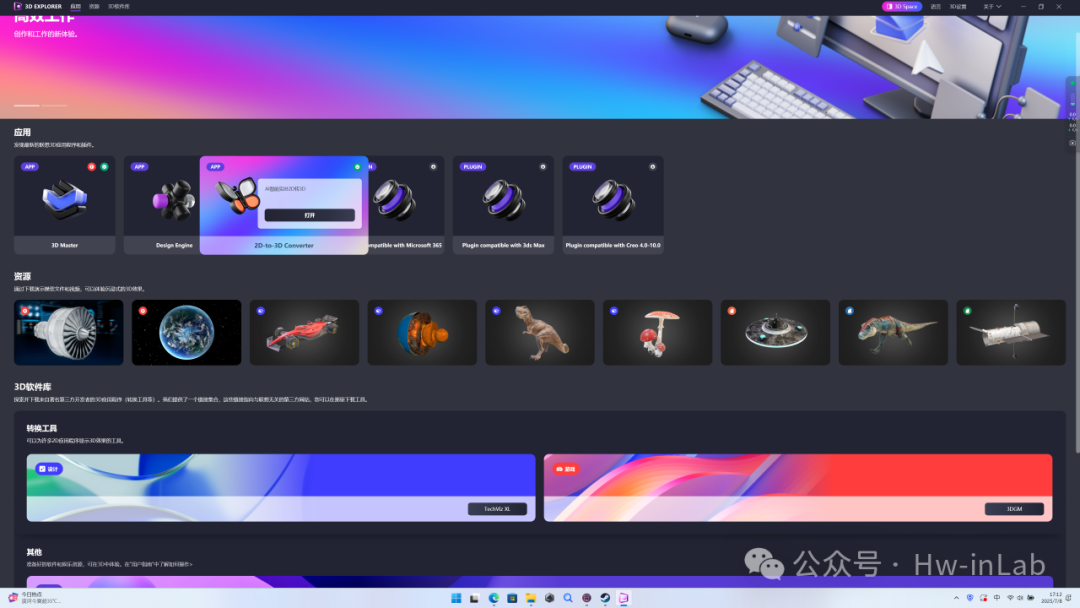The image size is (1080, 608).
Task: Open the Earth globe resource thumbnail
Action: [187, 332]
